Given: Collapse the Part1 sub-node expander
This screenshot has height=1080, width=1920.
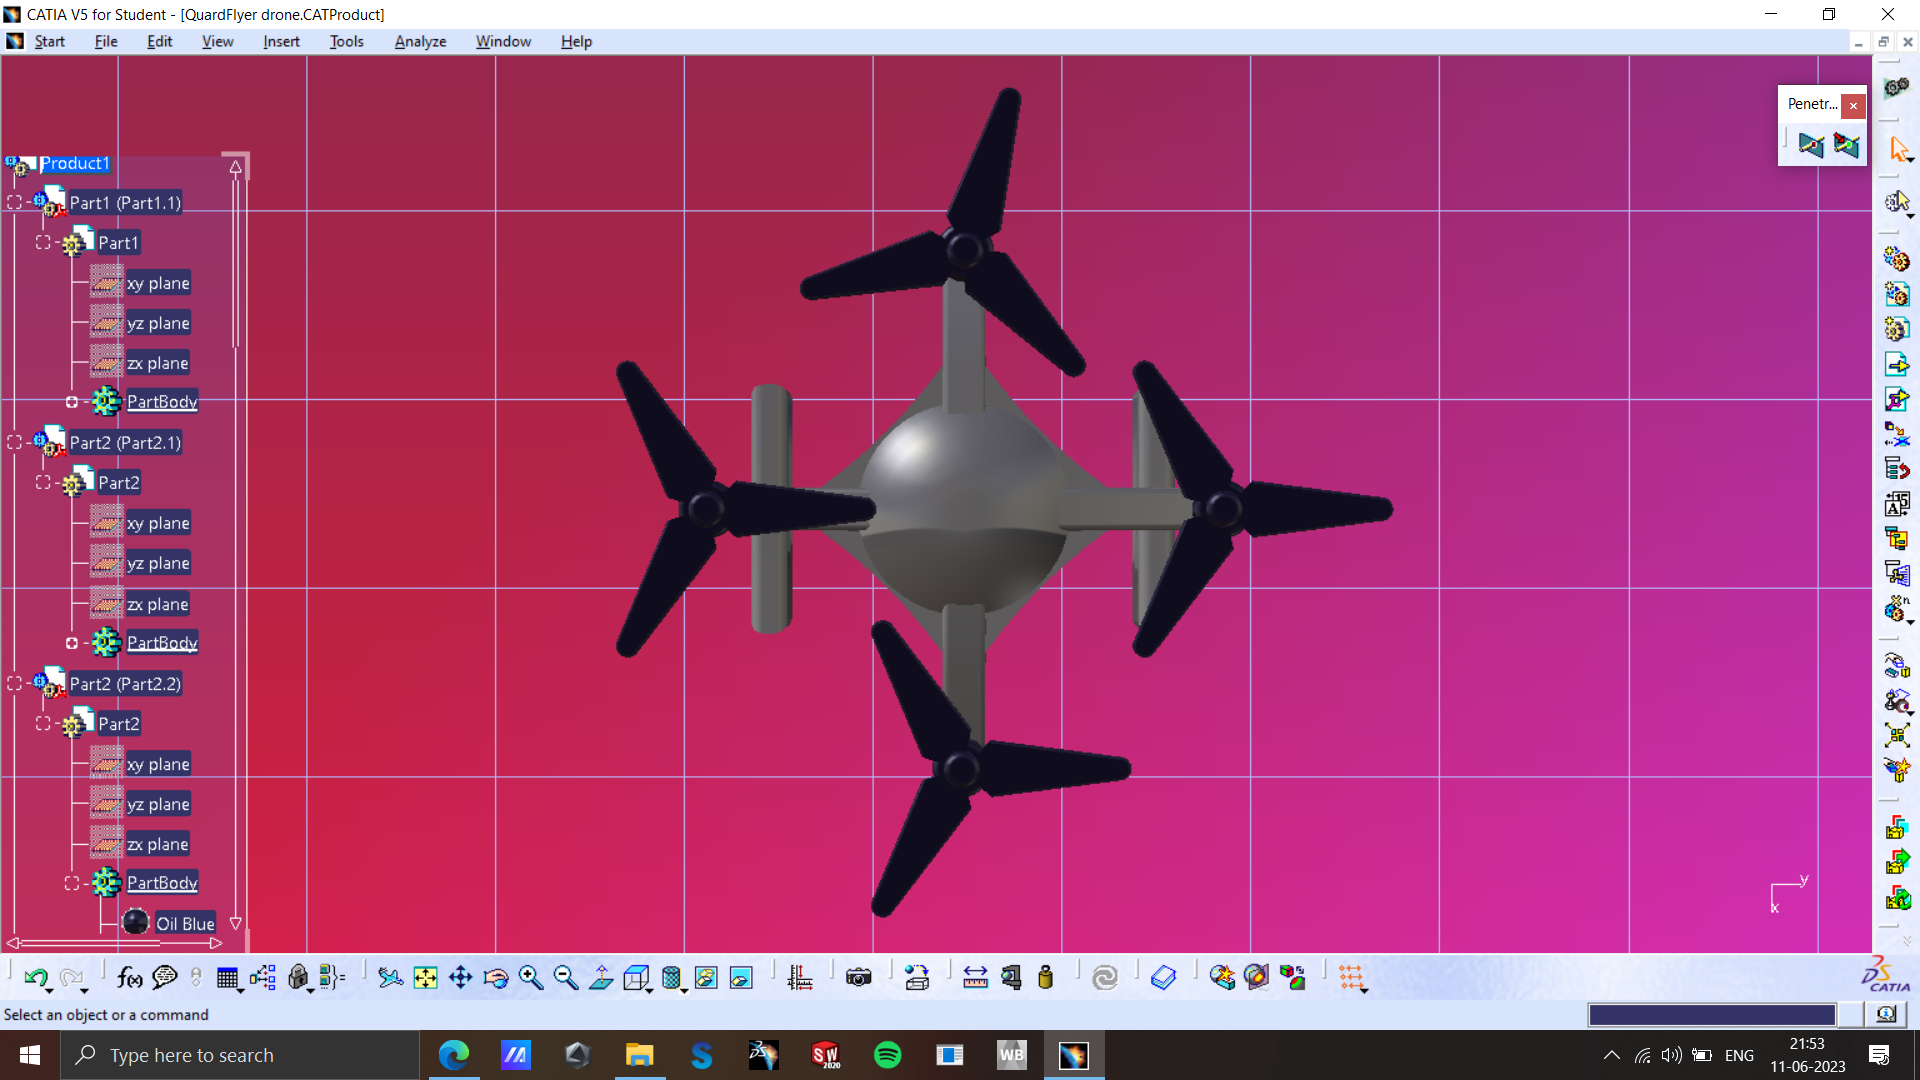Looking at the screenshot, I should pyautogui.click(x=43, y=242).
